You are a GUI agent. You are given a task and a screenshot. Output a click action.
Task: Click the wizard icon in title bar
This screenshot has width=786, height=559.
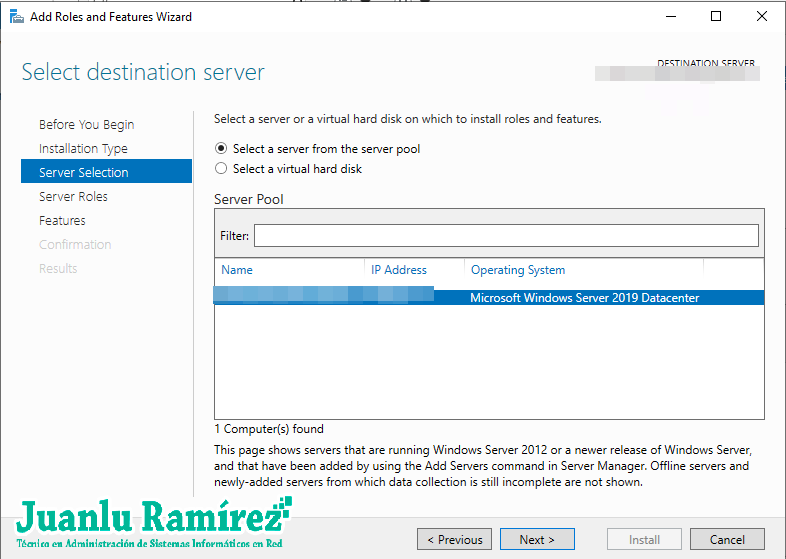(15, 16)
